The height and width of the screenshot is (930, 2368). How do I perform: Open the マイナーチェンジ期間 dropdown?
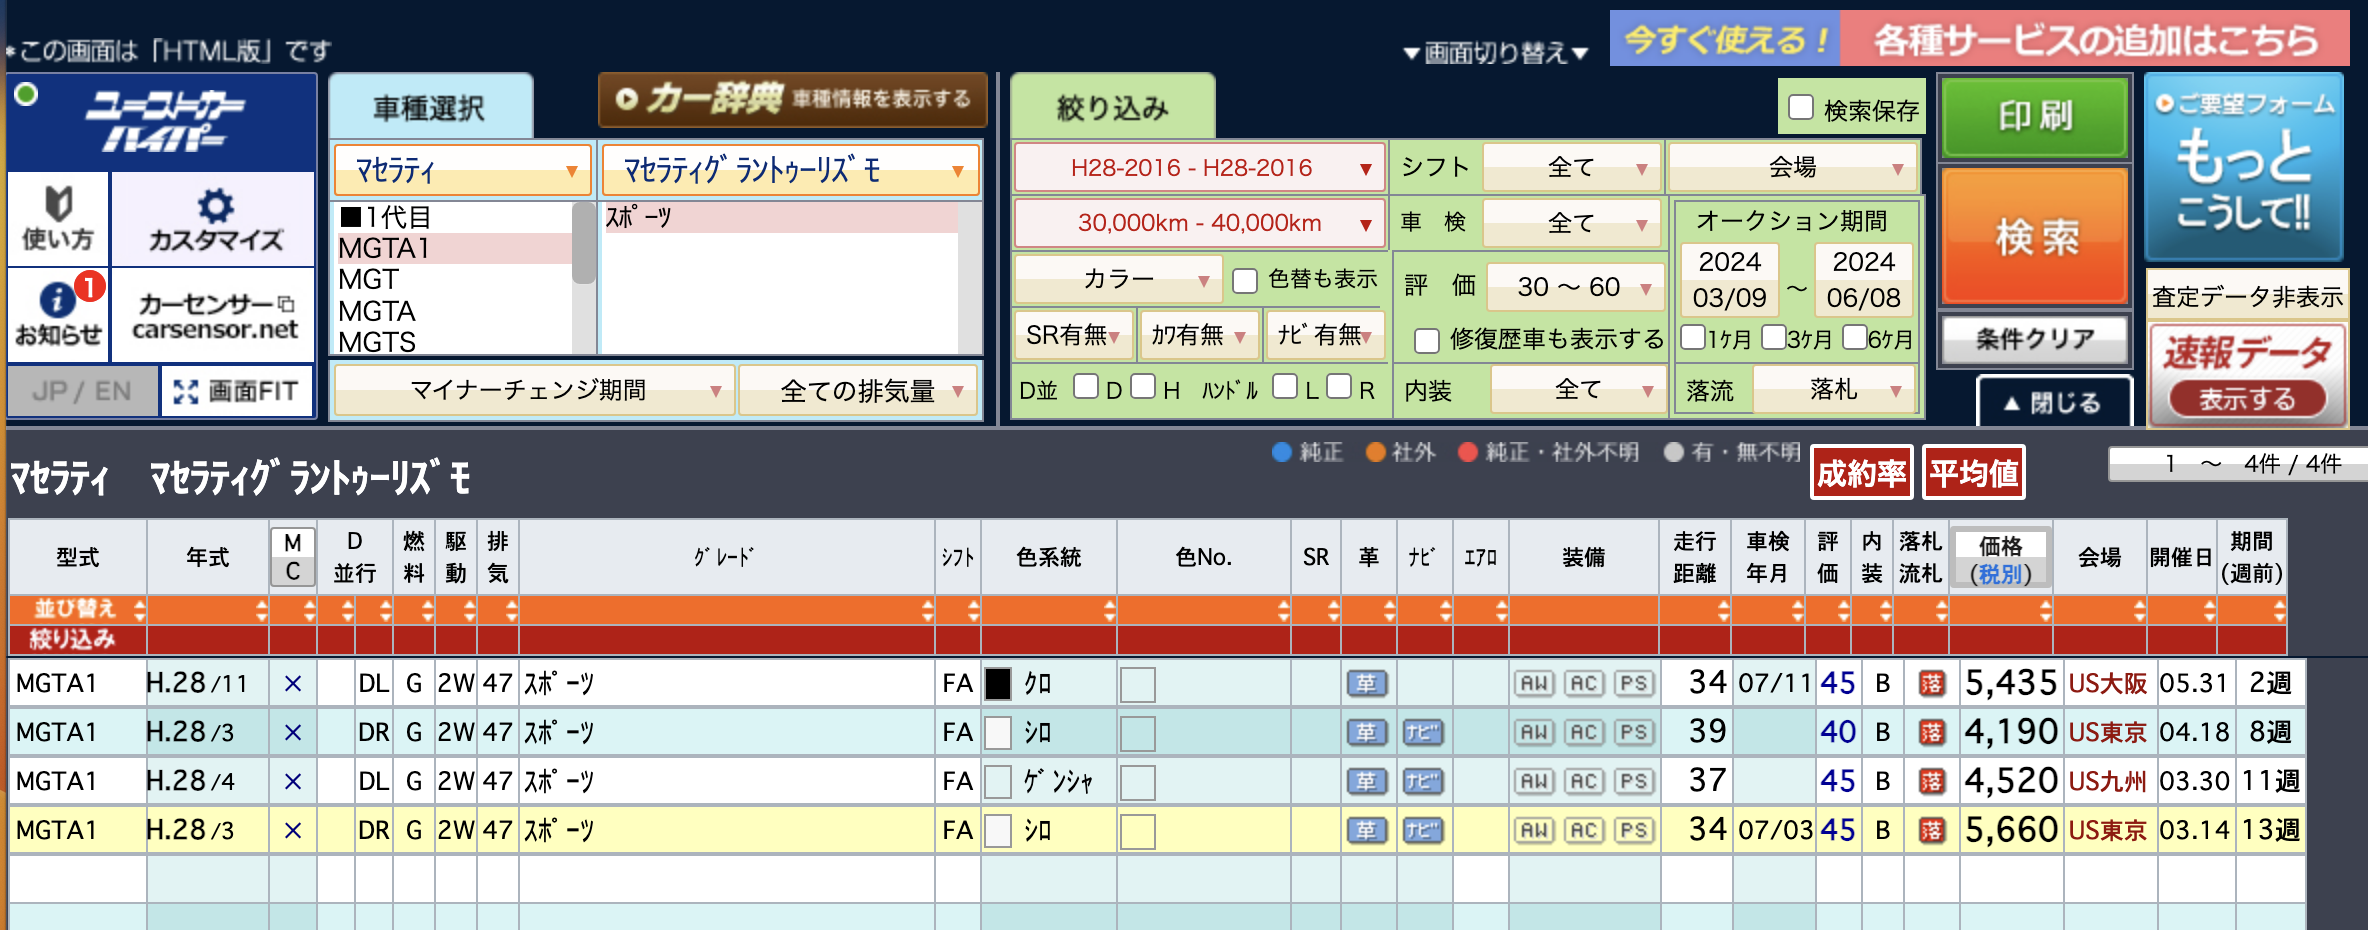533,391
